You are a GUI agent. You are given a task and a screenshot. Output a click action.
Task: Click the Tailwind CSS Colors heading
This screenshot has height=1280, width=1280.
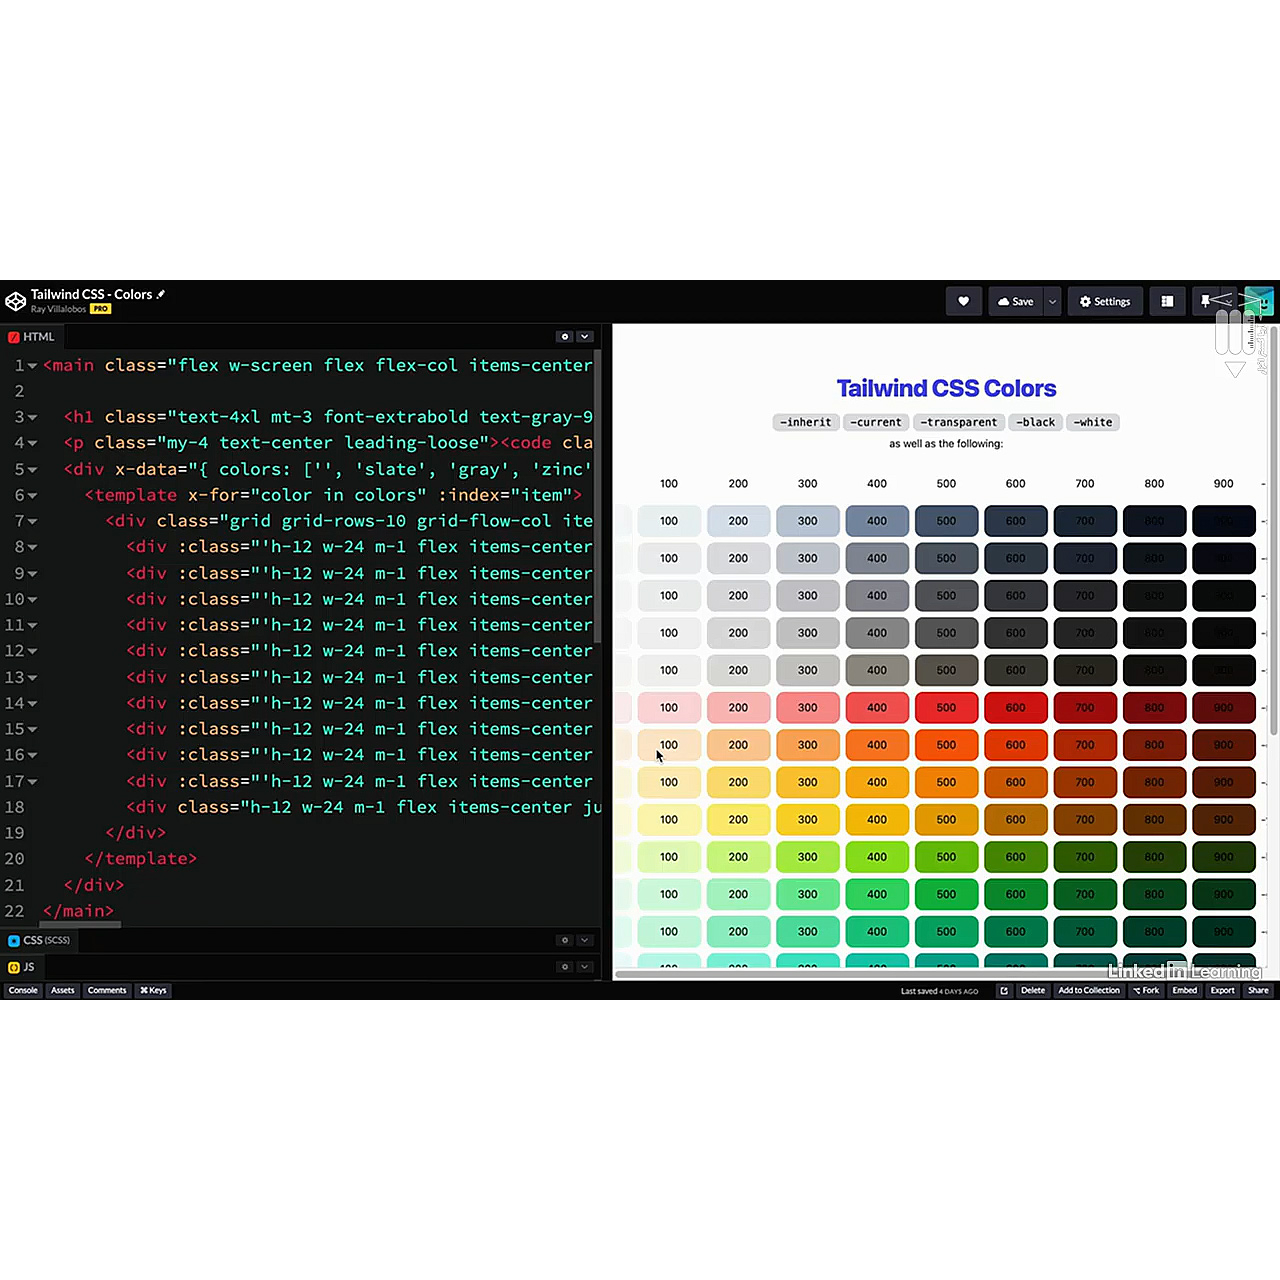coord(946,388)
